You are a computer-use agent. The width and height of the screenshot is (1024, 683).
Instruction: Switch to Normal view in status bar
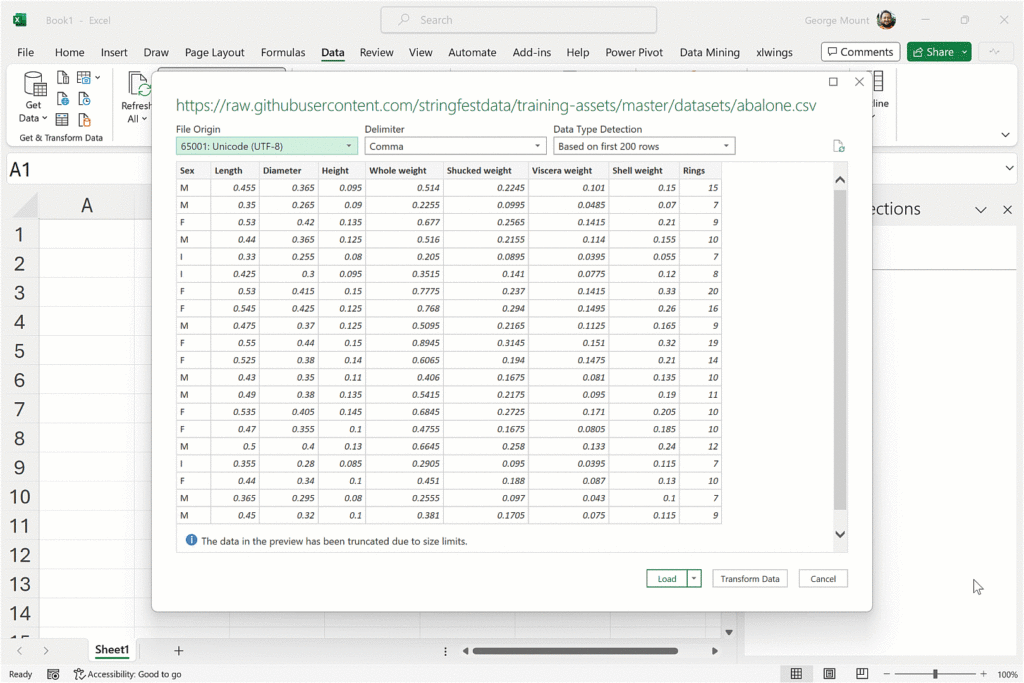pyautogui.click(x=796, y=674)
